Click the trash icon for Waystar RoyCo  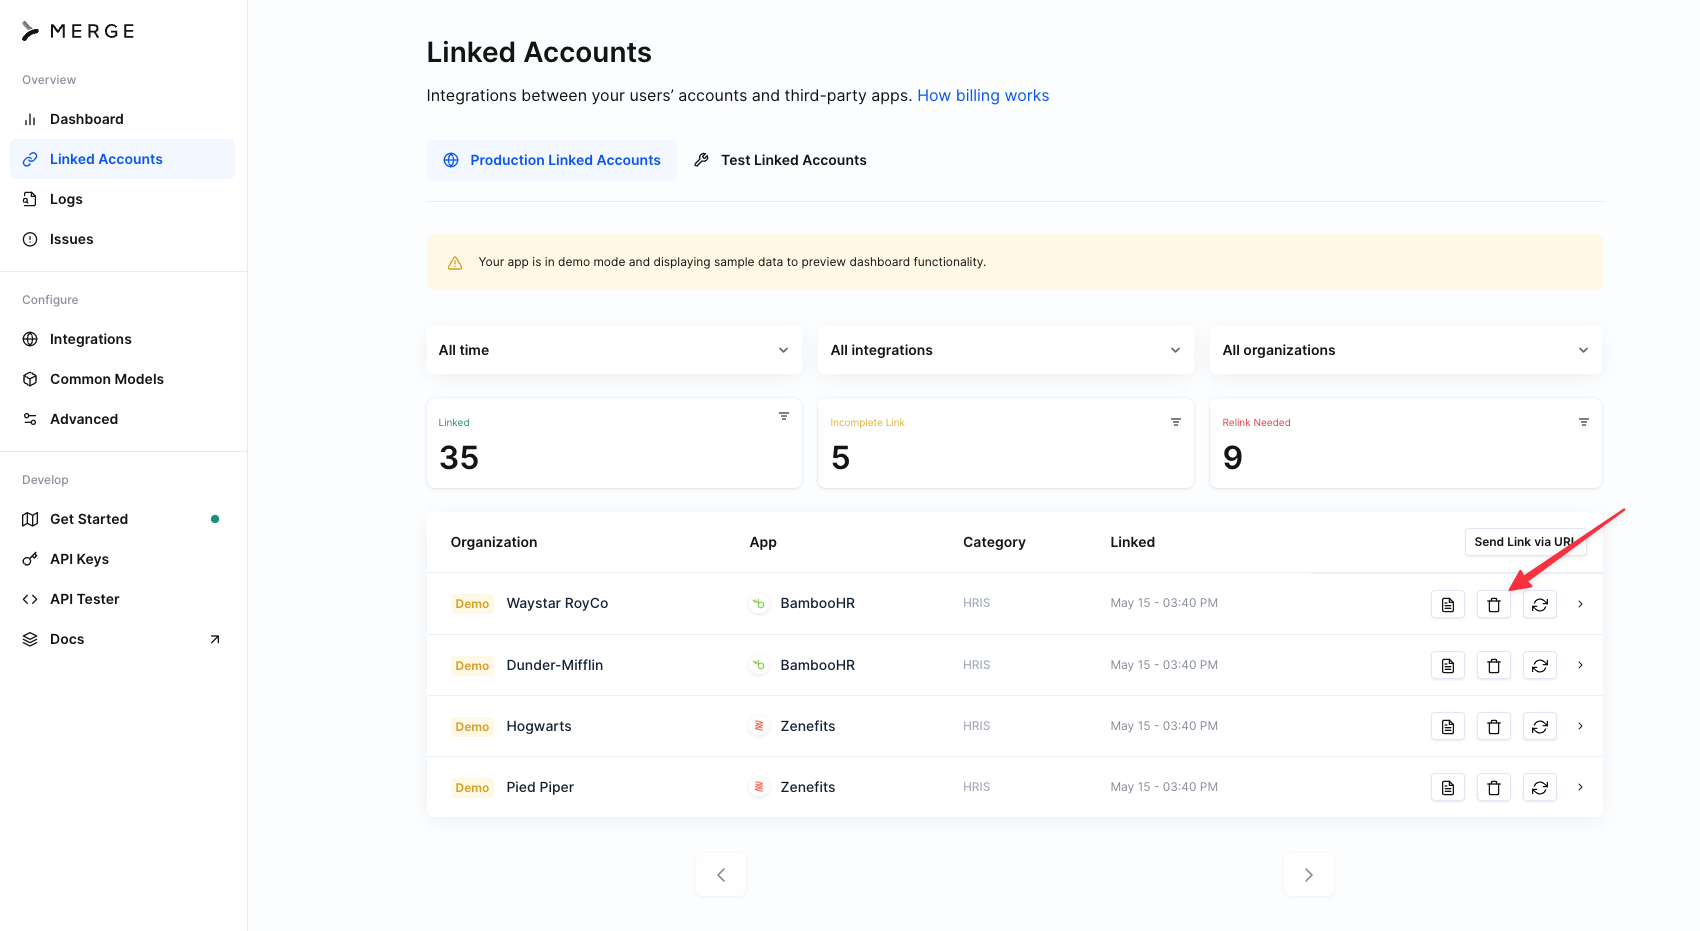(1493, 604)
